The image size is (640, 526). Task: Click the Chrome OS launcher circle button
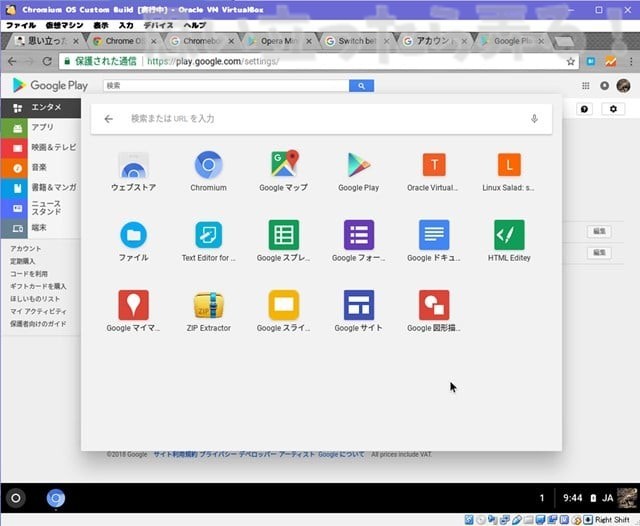click(16, 498)
